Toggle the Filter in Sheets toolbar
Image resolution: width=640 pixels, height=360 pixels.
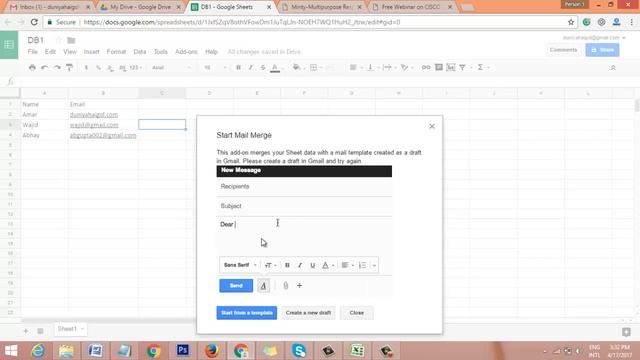coord(462,67)
